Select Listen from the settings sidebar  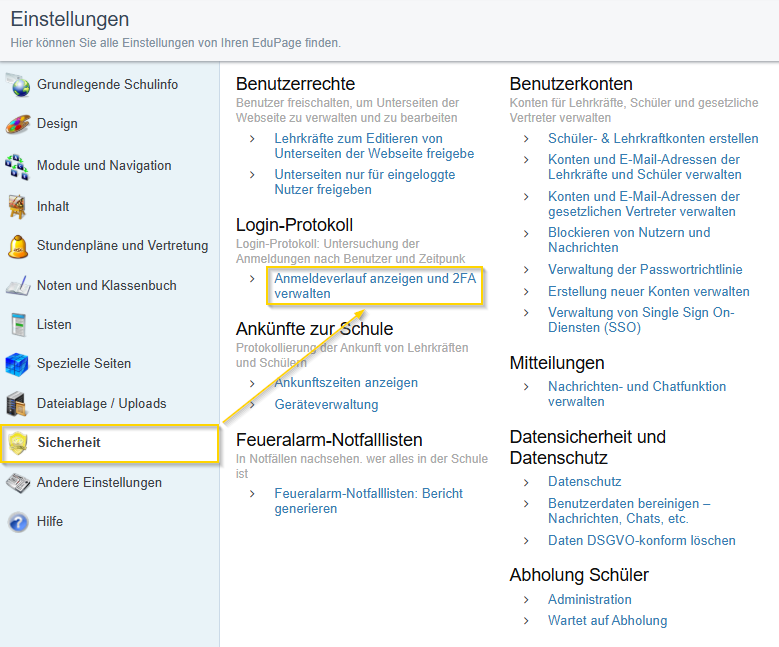pos(54,324)
